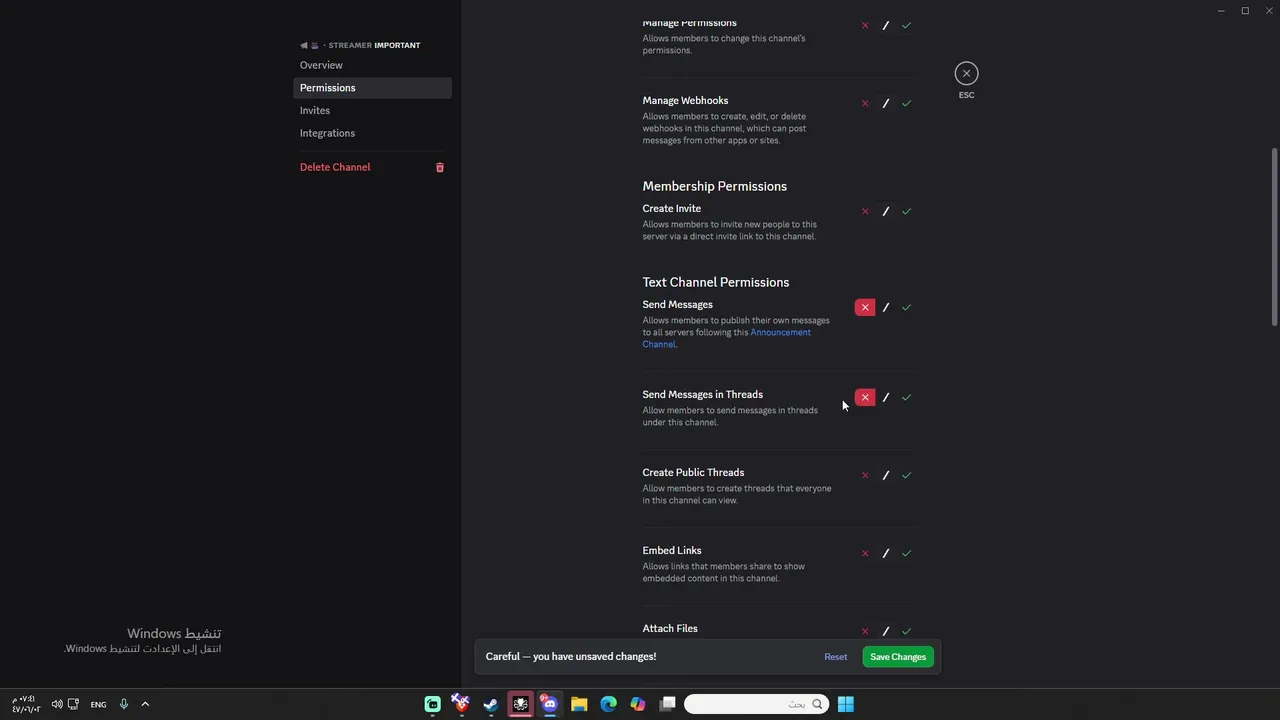Reset the unsaved changes
The width and height of the screenshot is (1280, 720).
click(835, 657)
